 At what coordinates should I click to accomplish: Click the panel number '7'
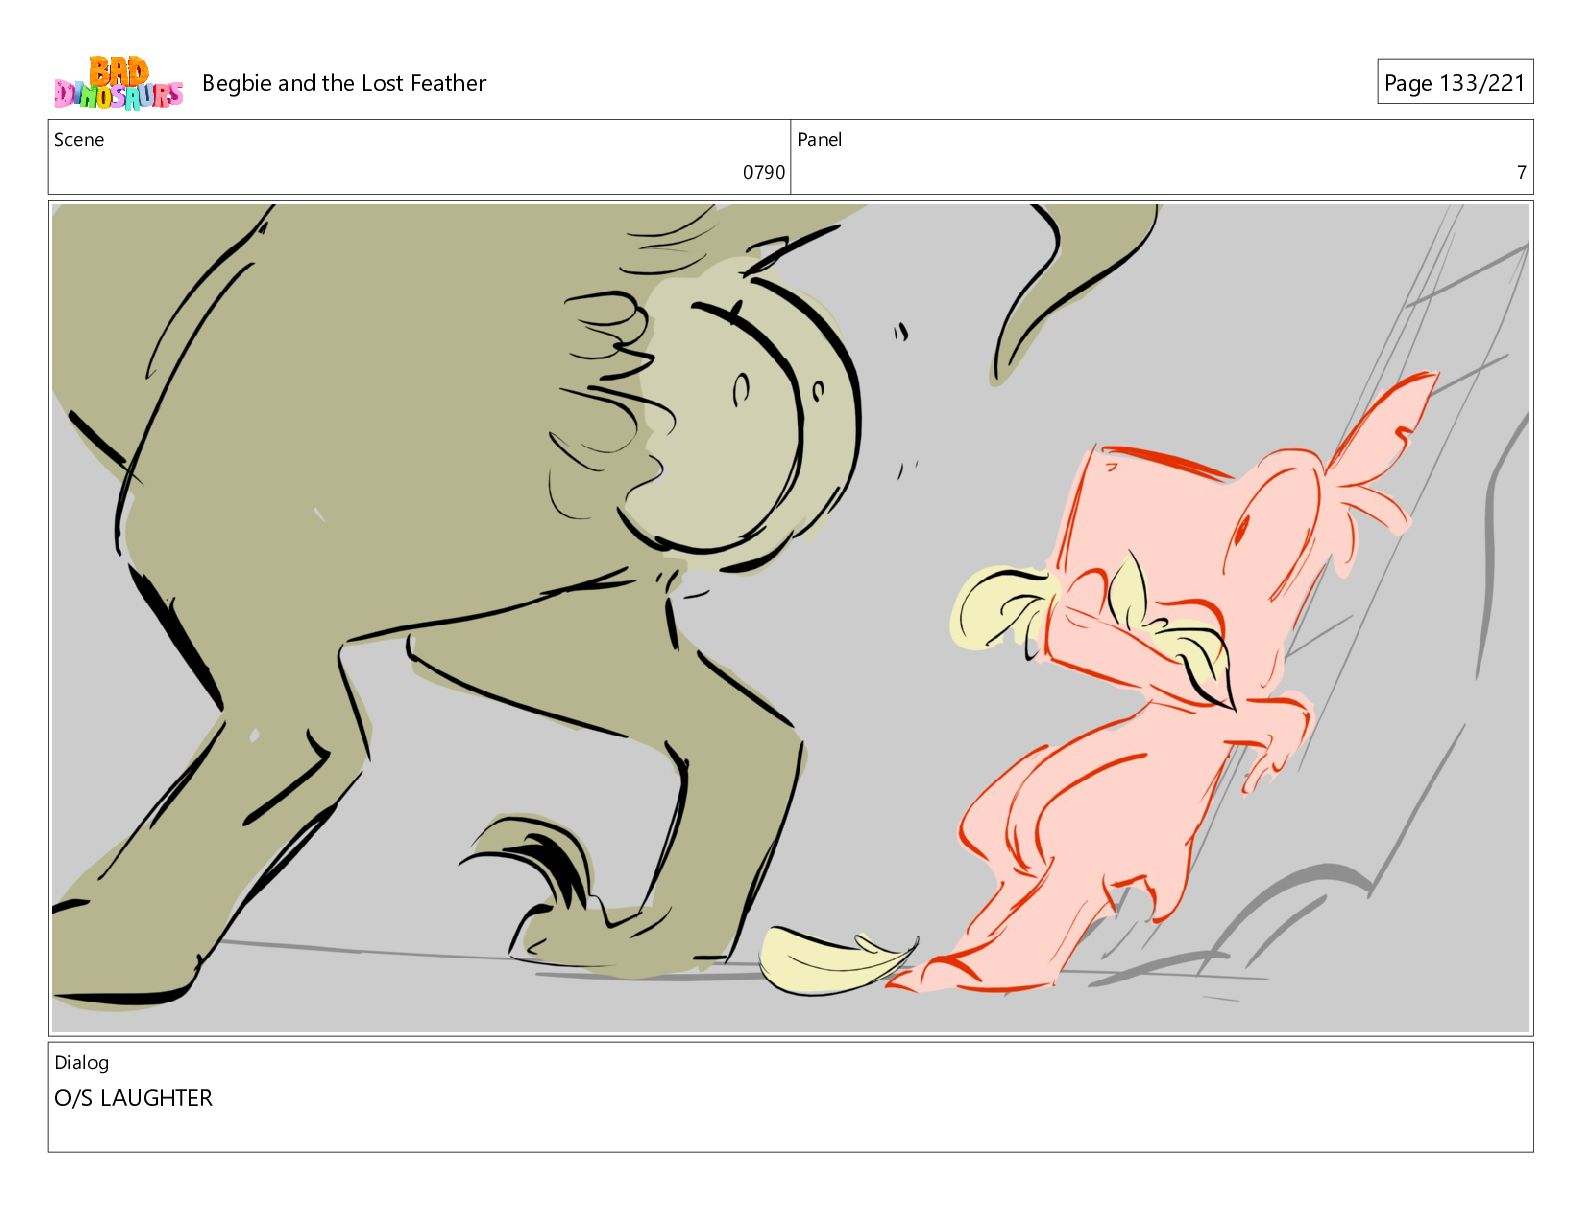(1521, 173)
